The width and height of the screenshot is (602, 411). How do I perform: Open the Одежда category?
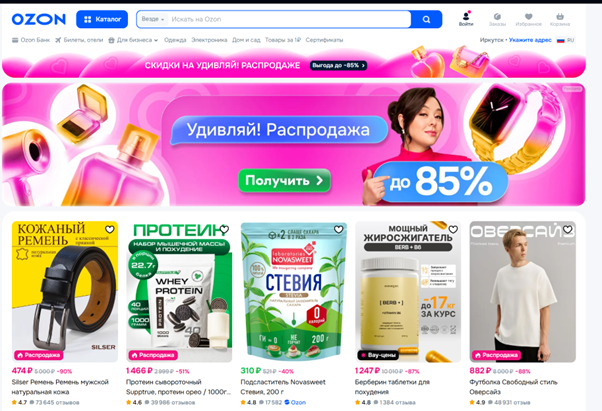[175, 40]
